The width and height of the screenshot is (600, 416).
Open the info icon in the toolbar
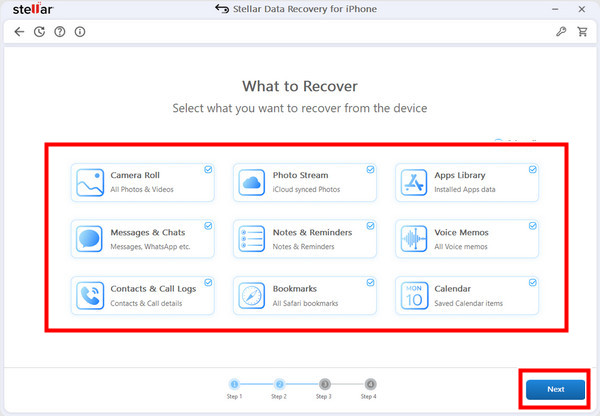[x=80, y=32]
